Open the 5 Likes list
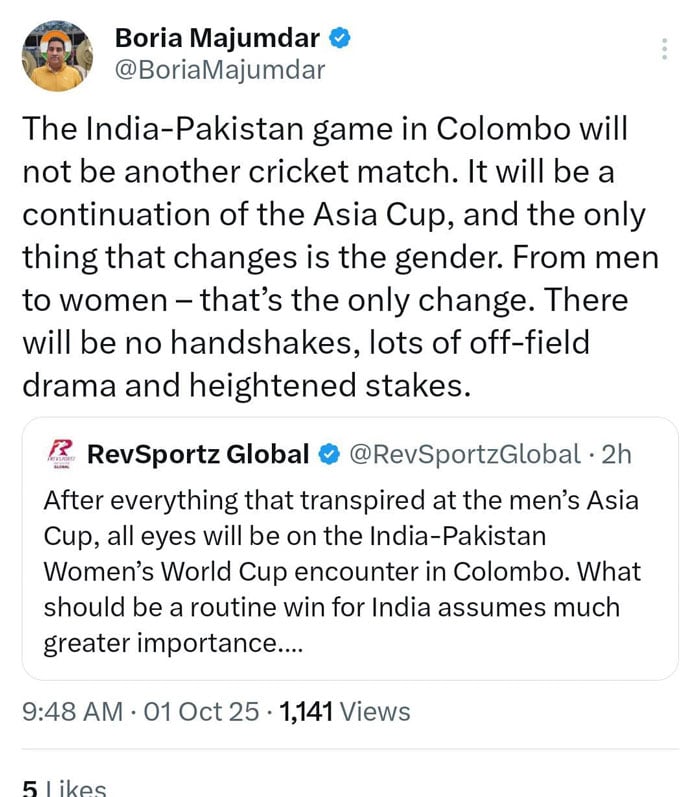 tap(63, 788)
